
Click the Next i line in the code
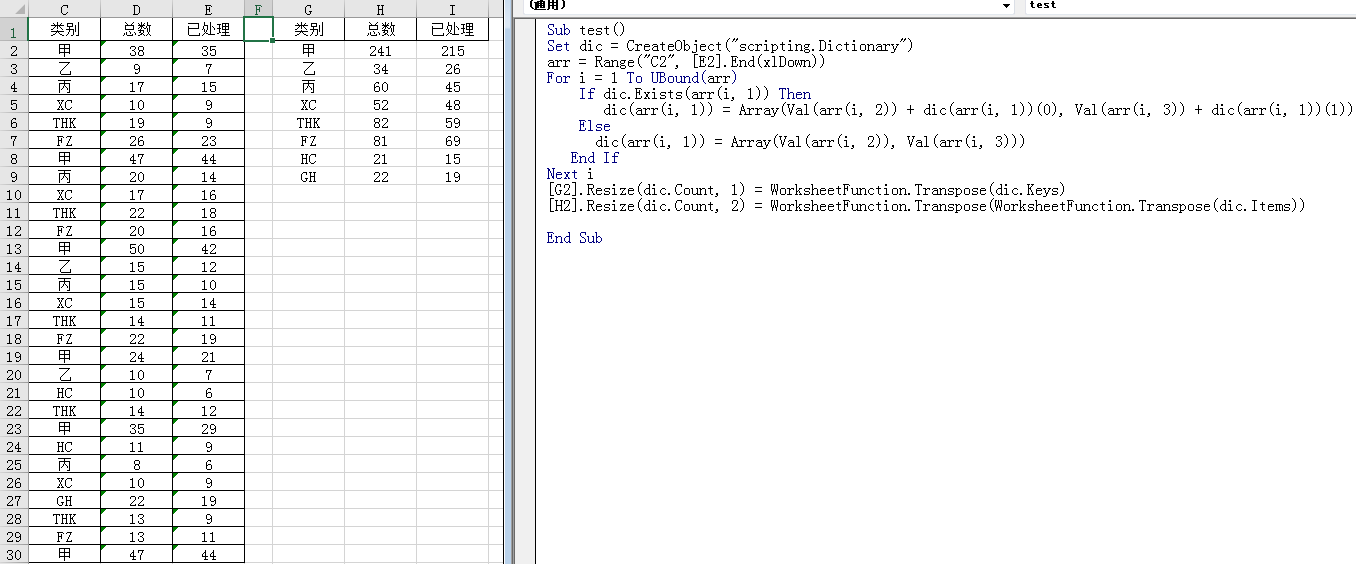(570, 174)
